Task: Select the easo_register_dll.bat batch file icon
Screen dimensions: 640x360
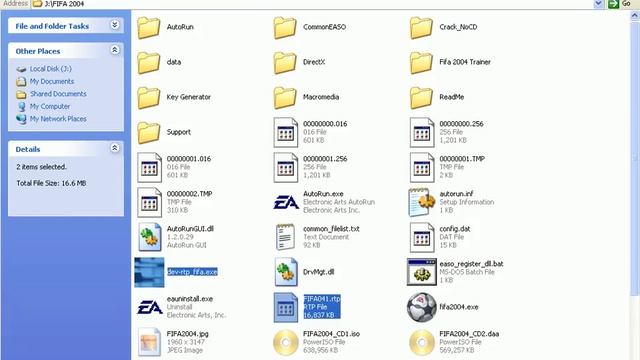Action: (x=422, y=272)
